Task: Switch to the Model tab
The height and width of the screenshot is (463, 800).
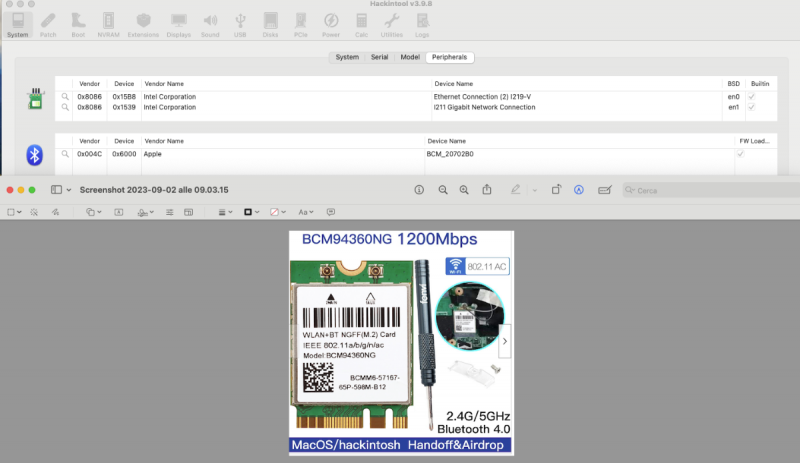Action: point(410,57)
